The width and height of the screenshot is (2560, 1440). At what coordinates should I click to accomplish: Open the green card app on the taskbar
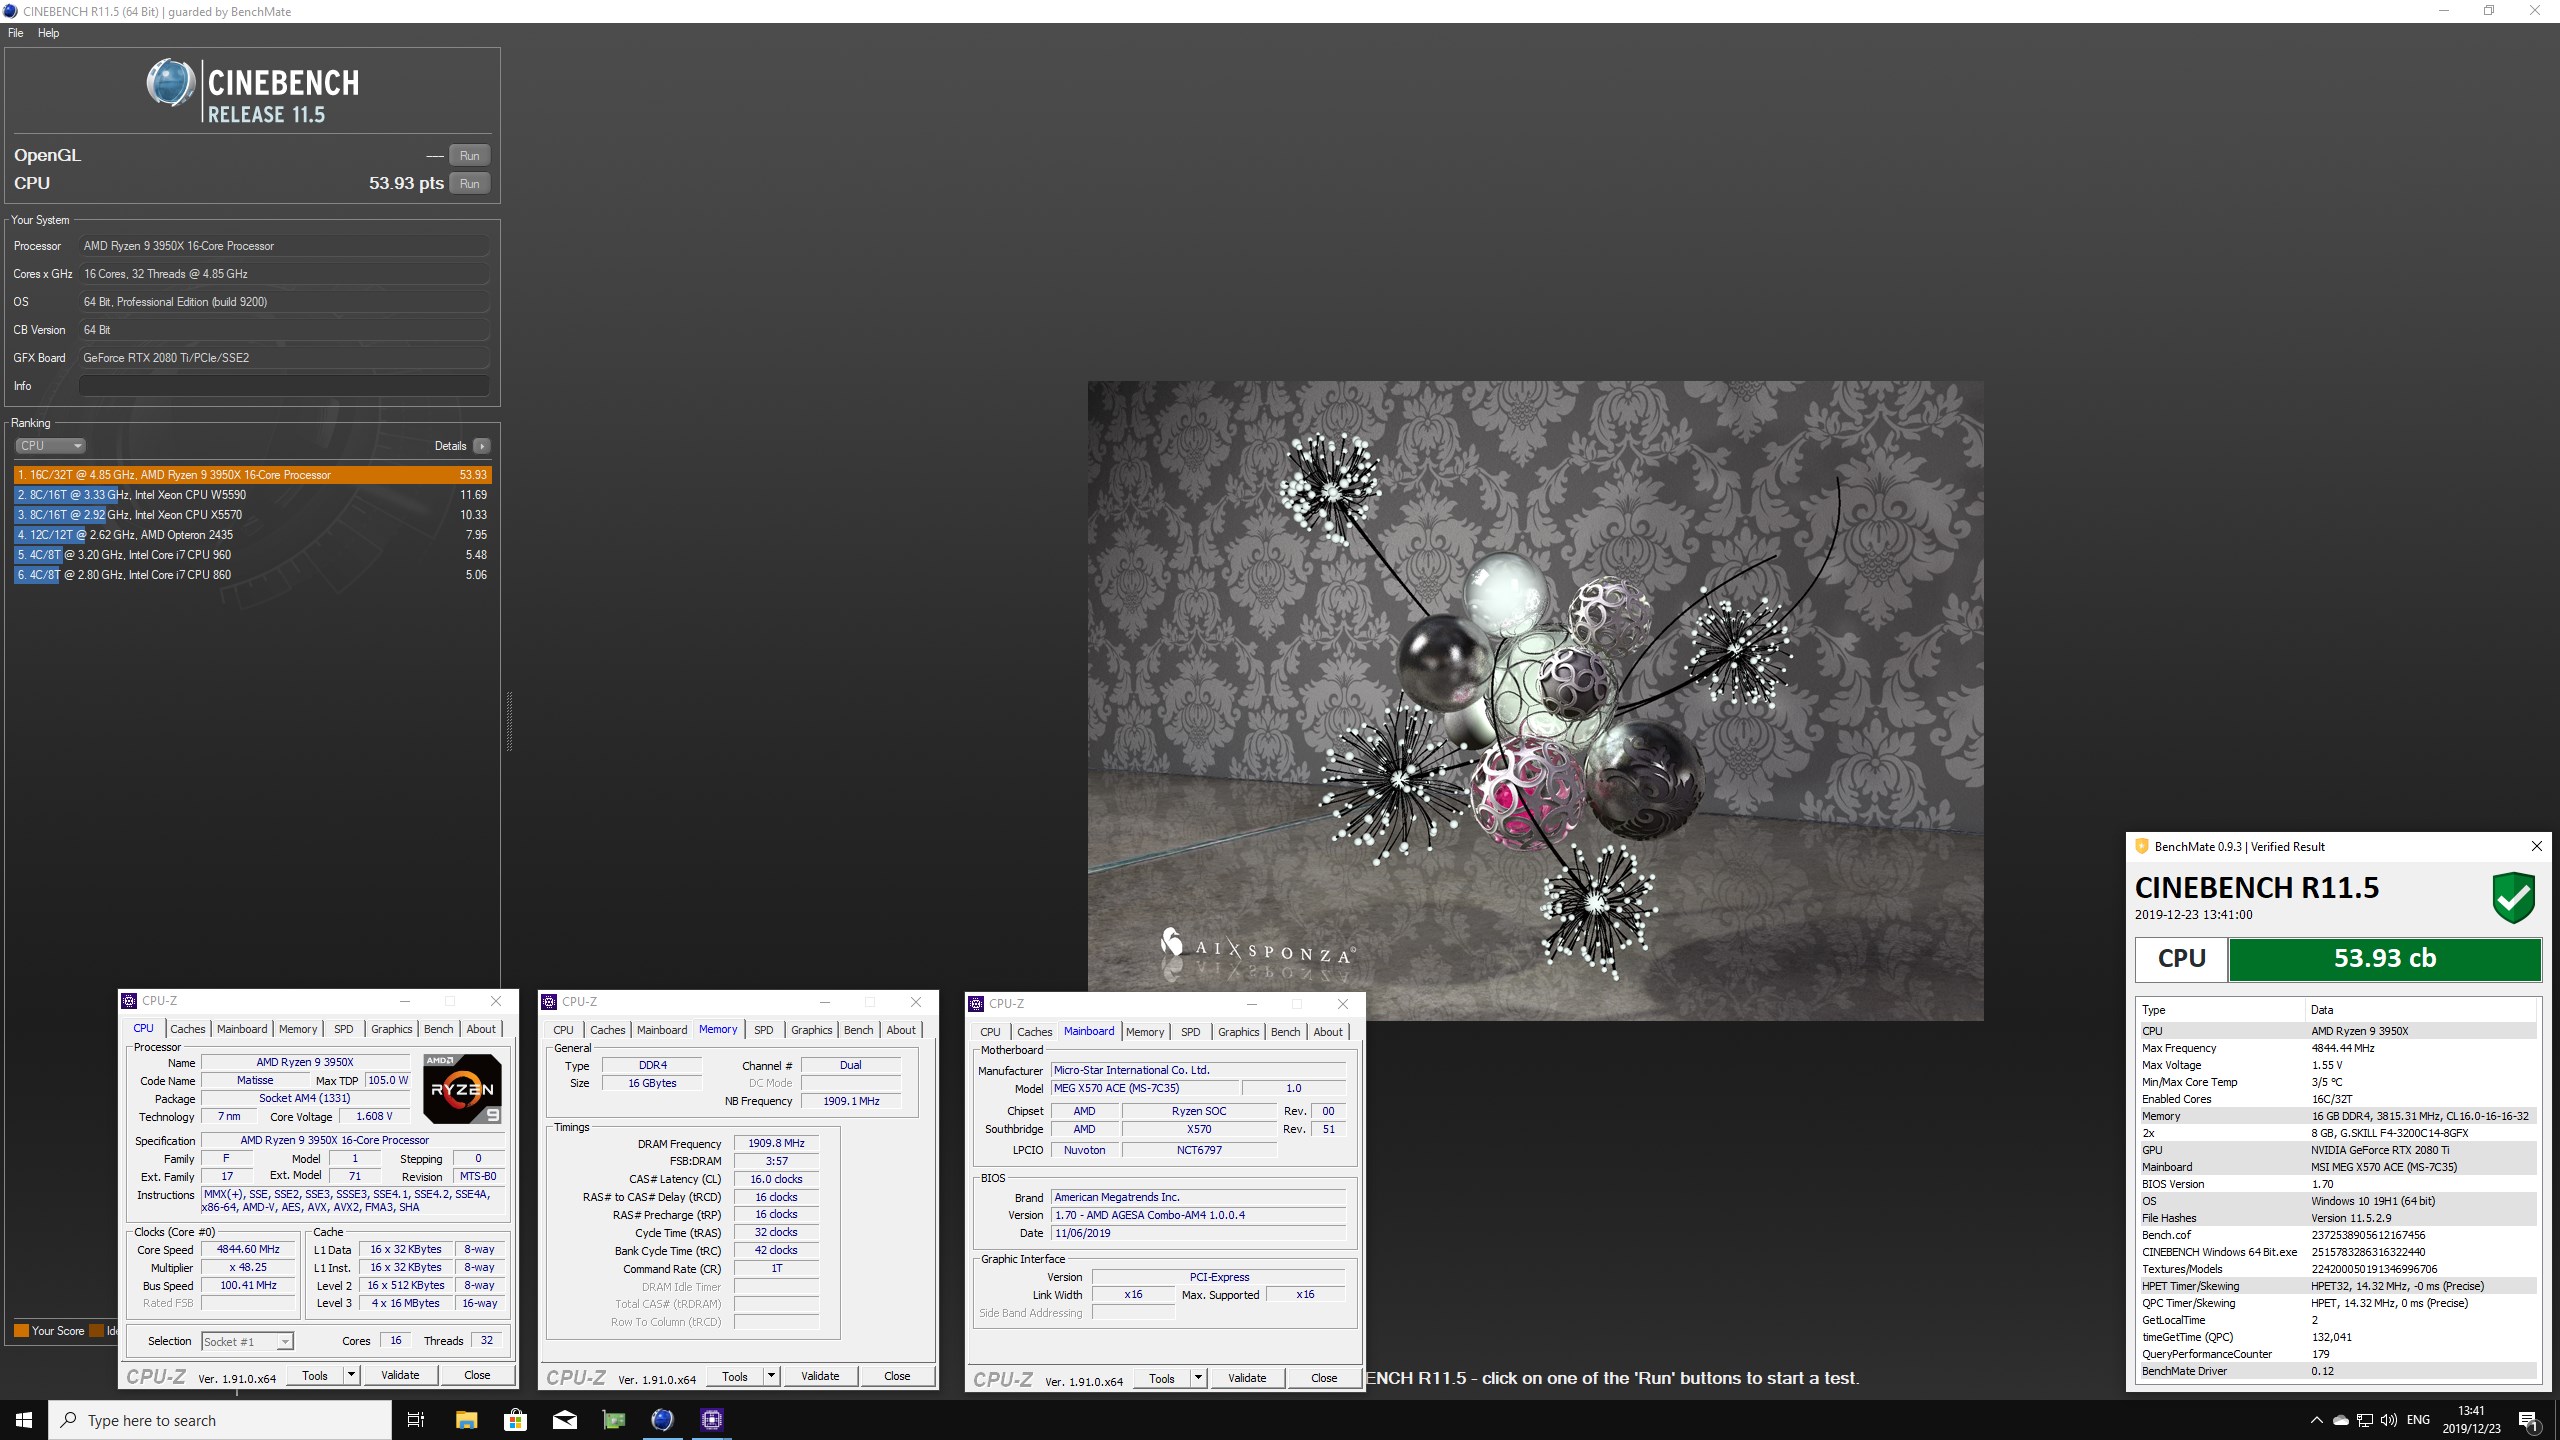[x=613, y=1420]
